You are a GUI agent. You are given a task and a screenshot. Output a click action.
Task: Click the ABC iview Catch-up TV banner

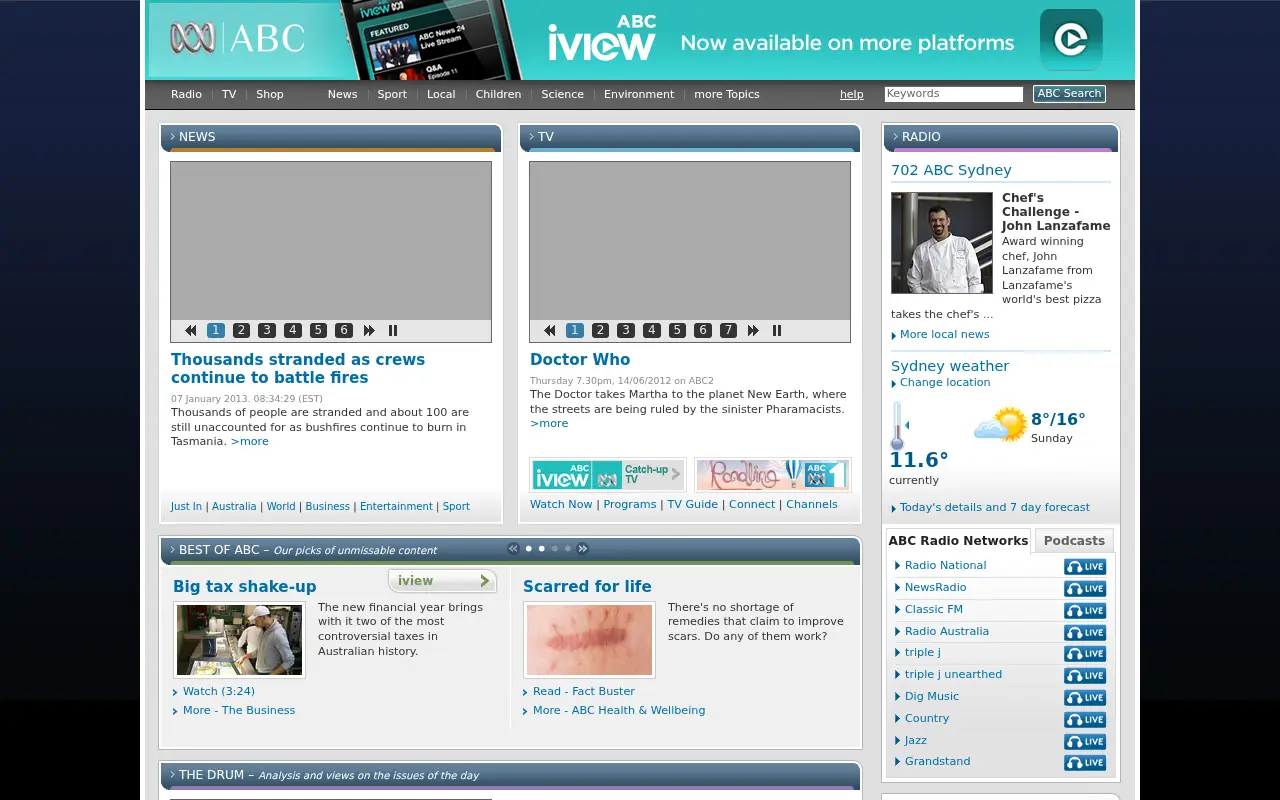tap(607, 474)
